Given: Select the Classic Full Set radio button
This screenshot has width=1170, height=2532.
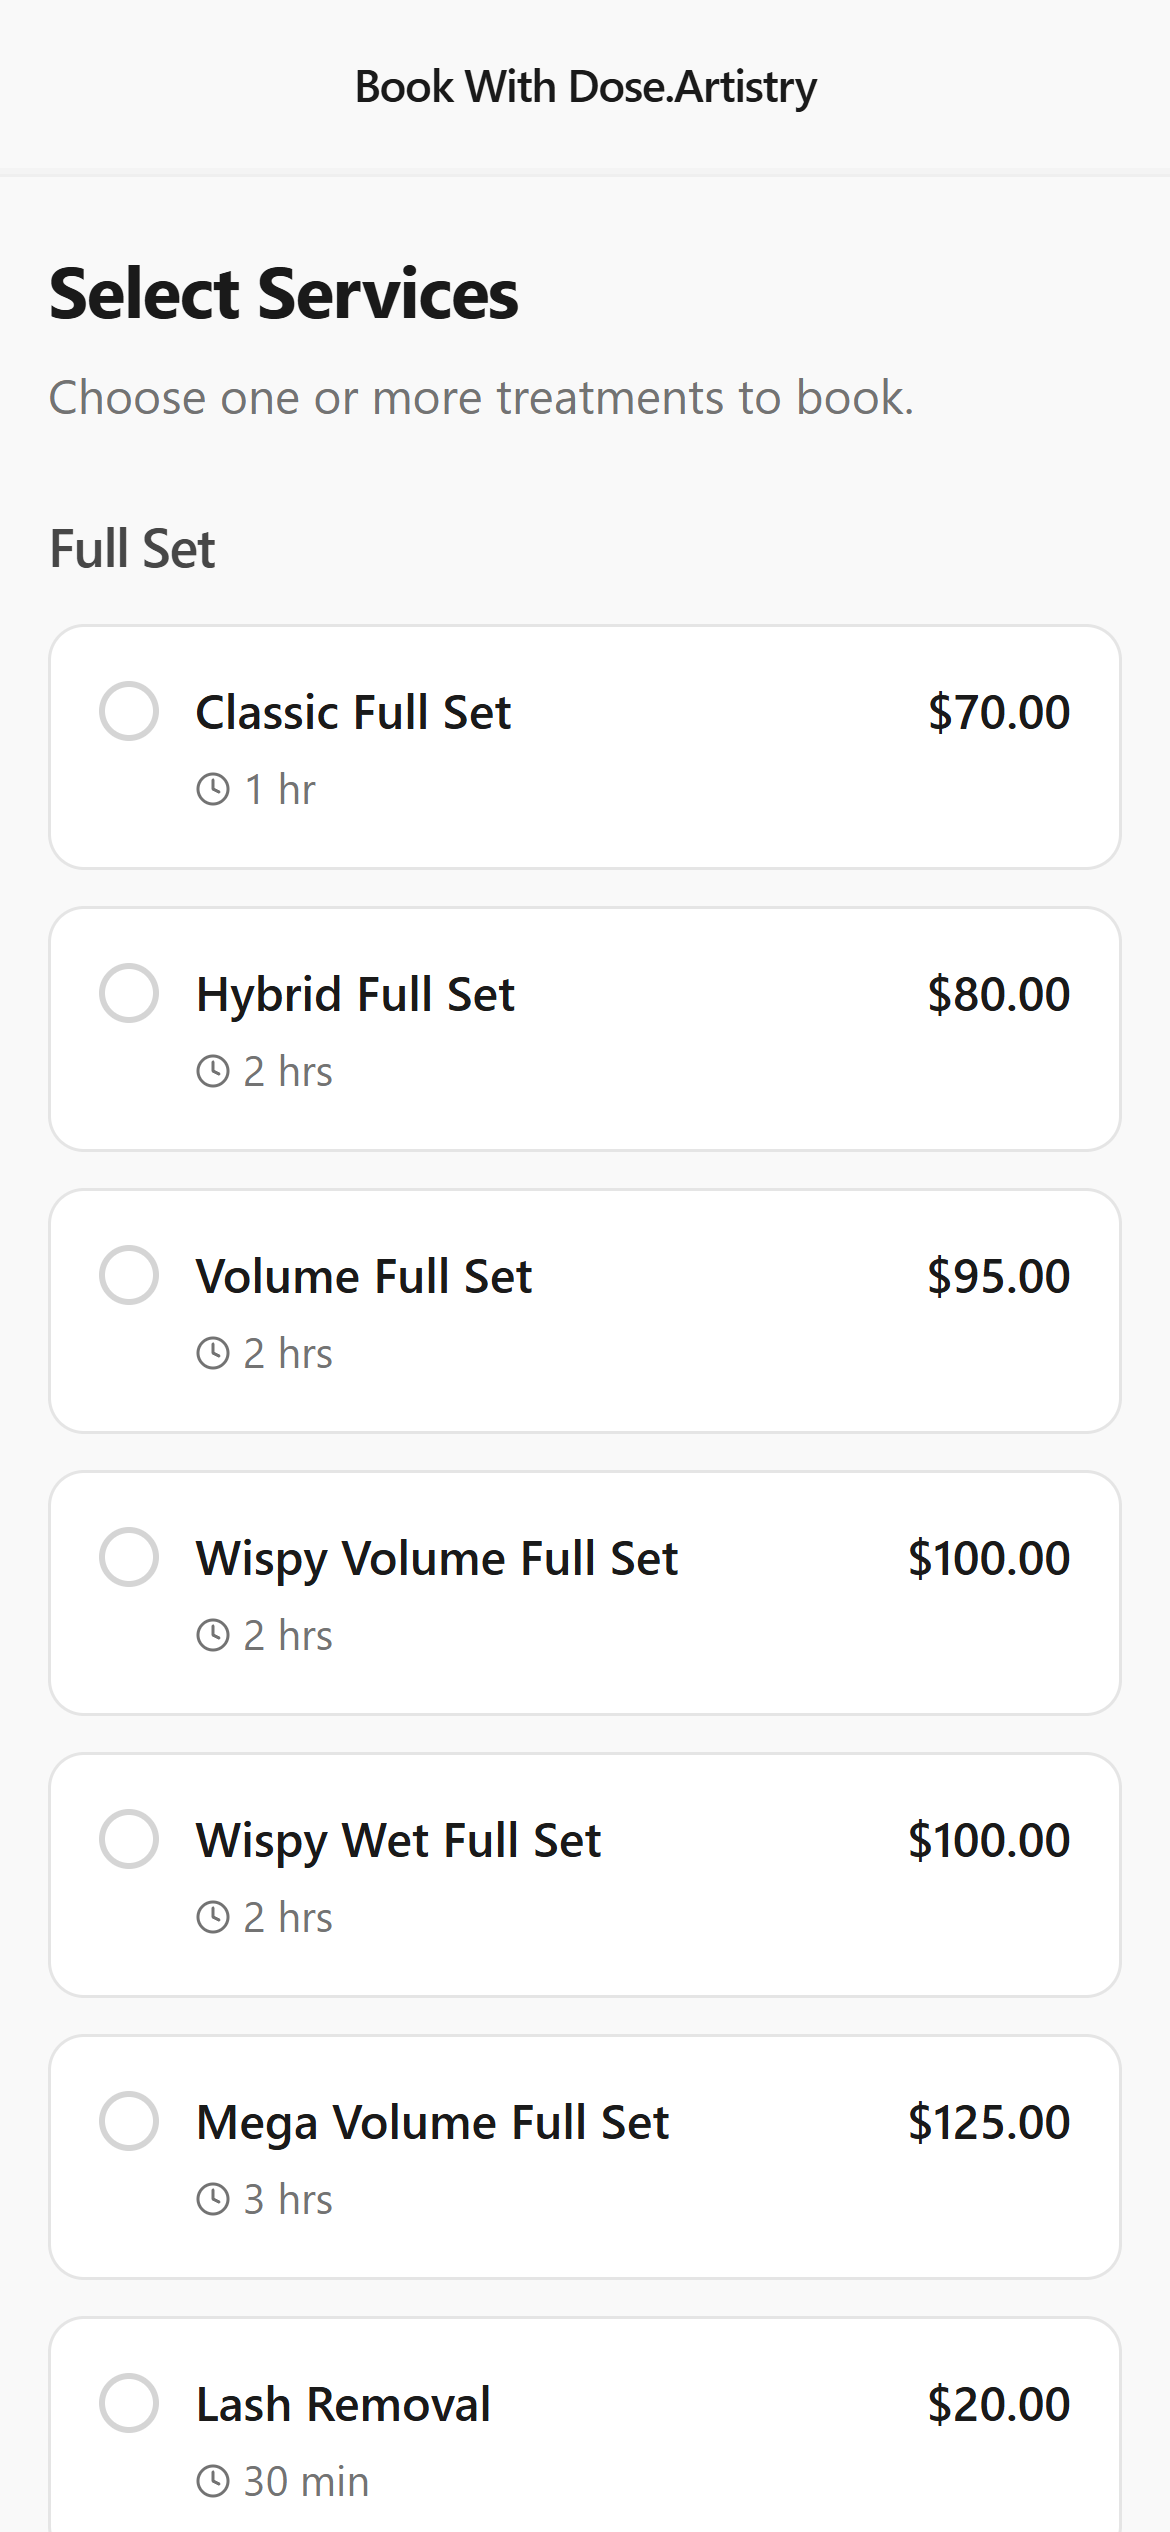Looking at the screenshot, I should pos(129,711).
